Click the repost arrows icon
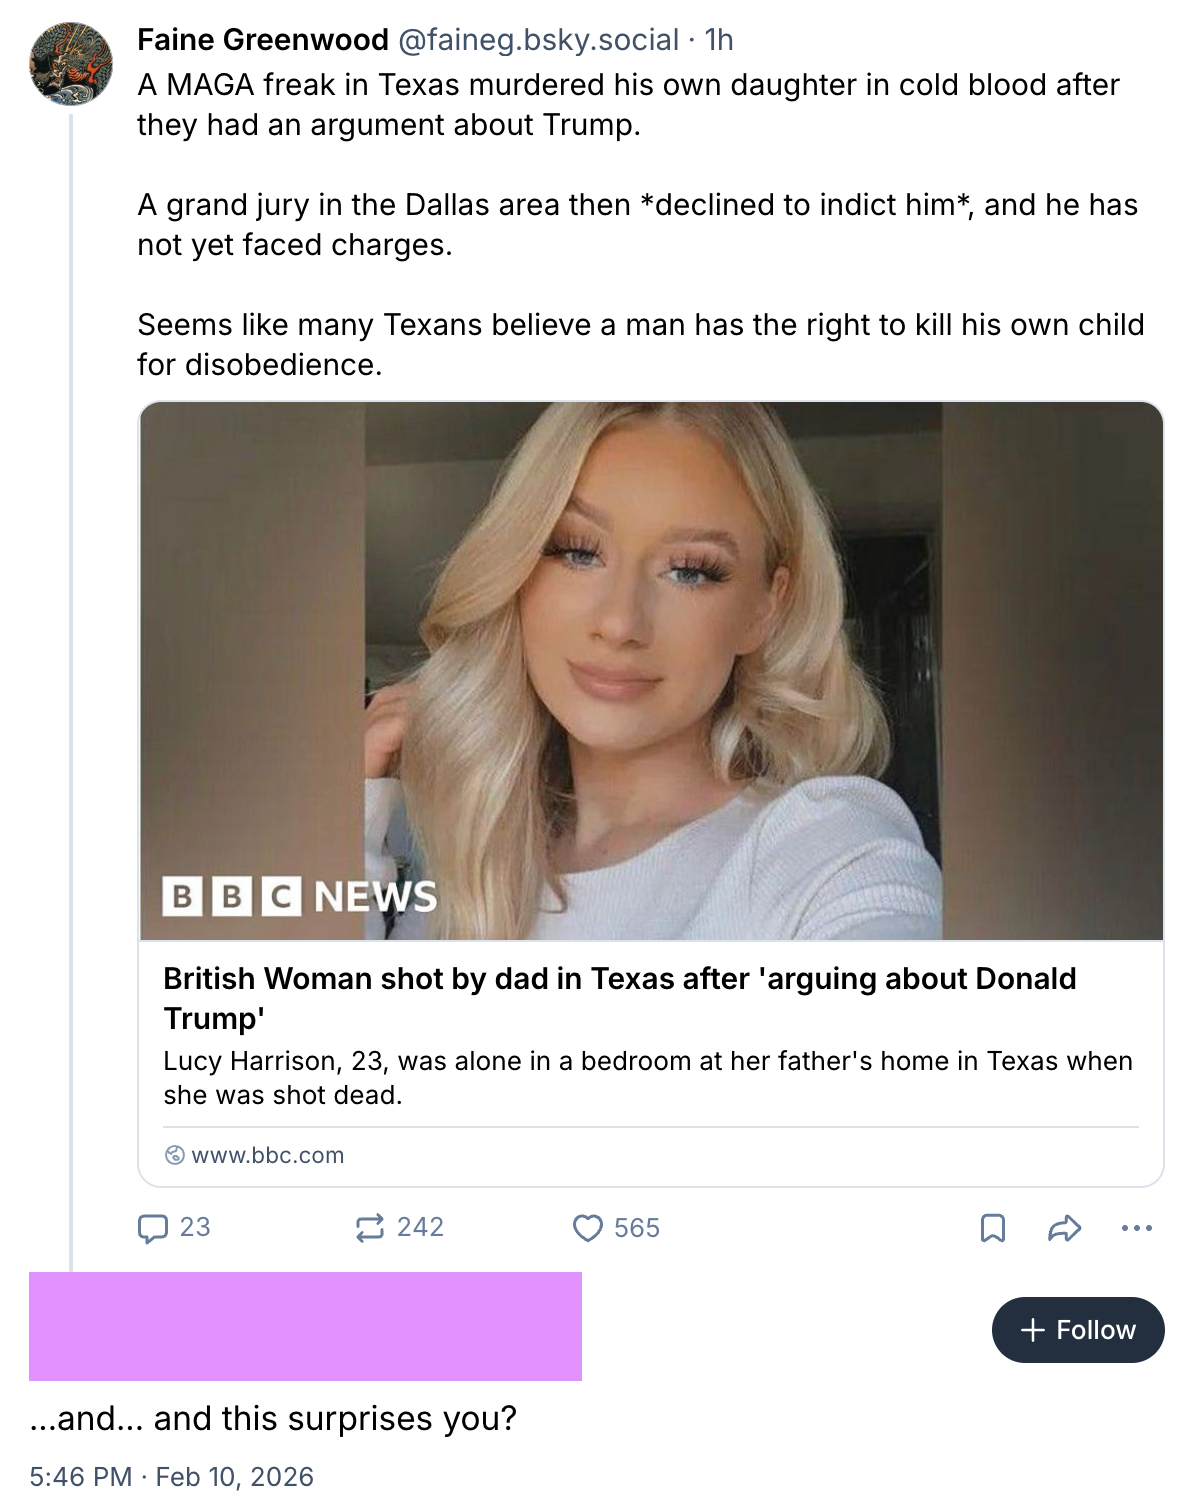The width and height of the screenshot is (1188, 1504). tap(370, 1228)
